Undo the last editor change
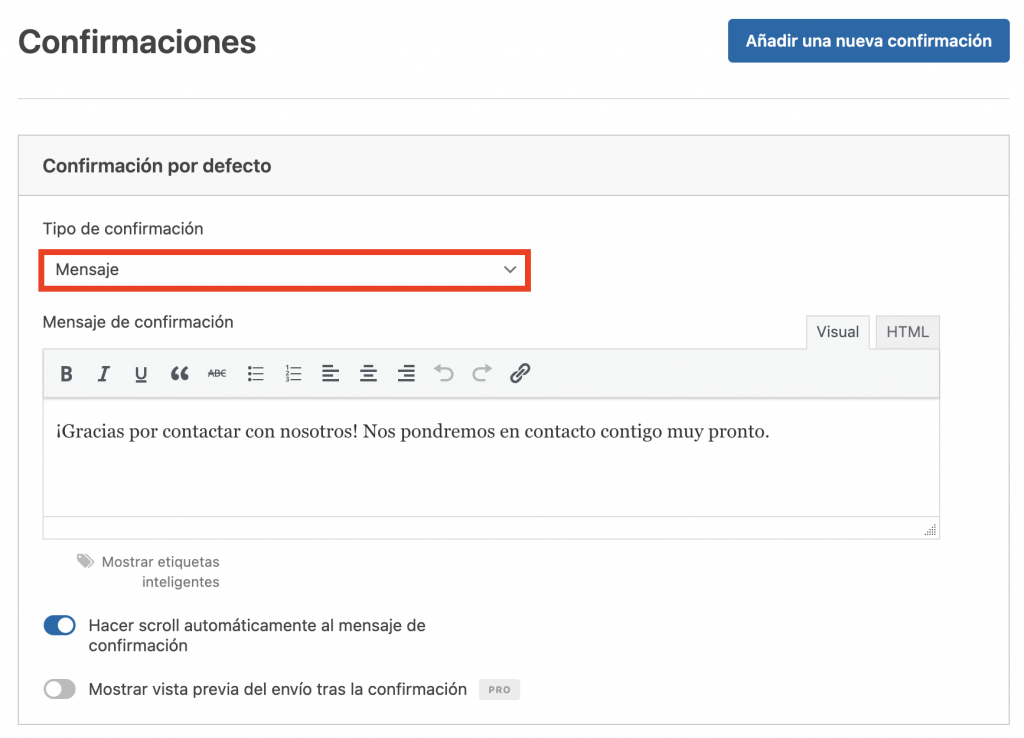Viewport: 1024px width, 738px height. tap(442, 373)
